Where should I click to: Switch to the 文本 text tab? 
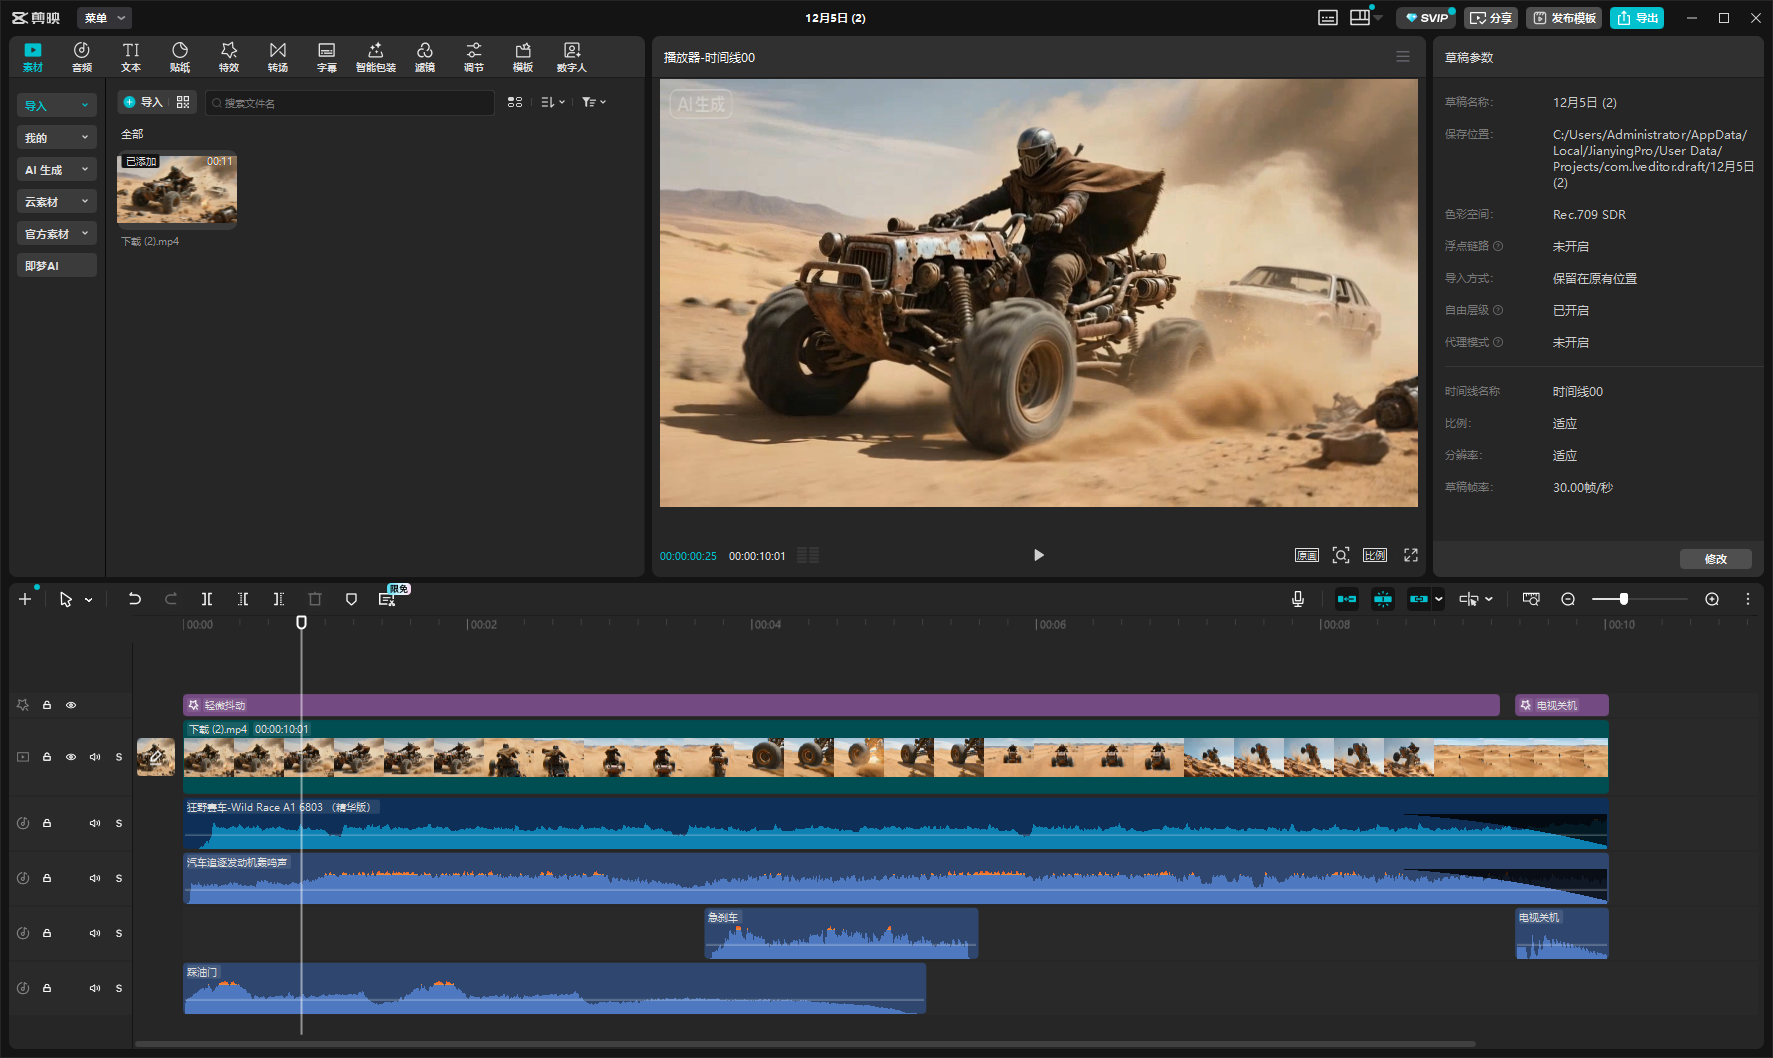131,57
